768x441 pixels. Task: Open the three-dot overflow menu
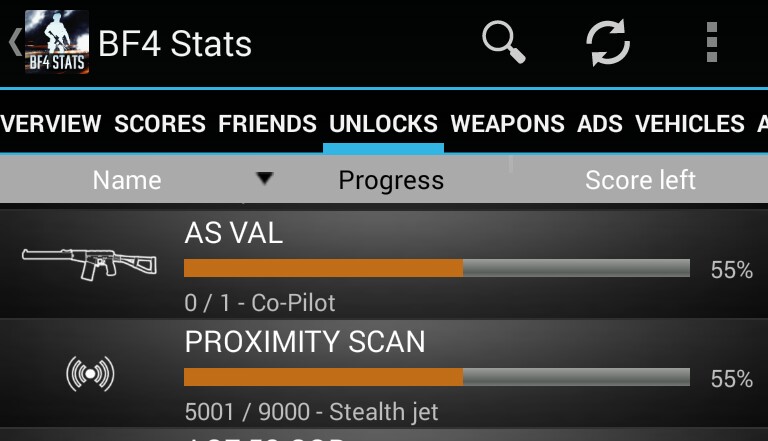pyautogui.click(x=712, y=43)
